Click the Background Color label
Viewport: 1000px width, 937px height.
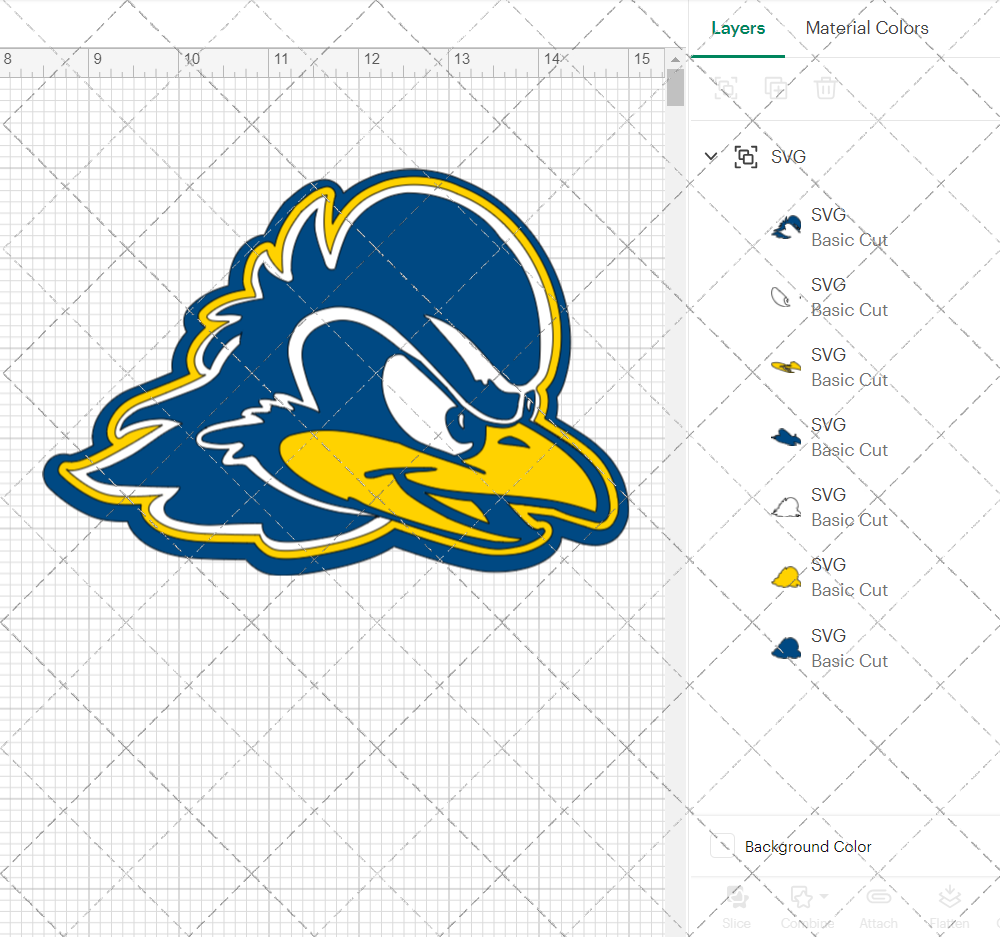[808, 846]
